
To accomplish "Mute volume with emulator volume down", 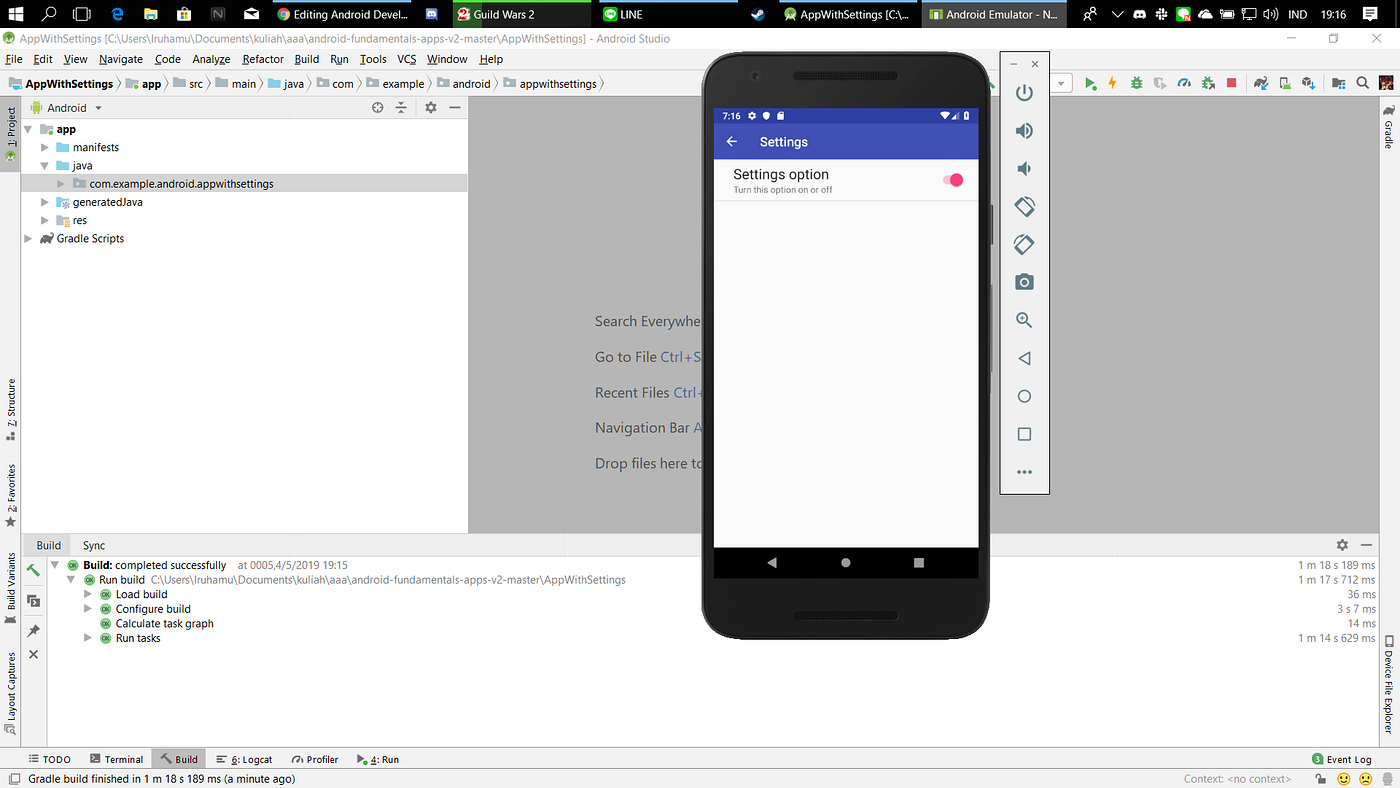I will (1024, 168).
